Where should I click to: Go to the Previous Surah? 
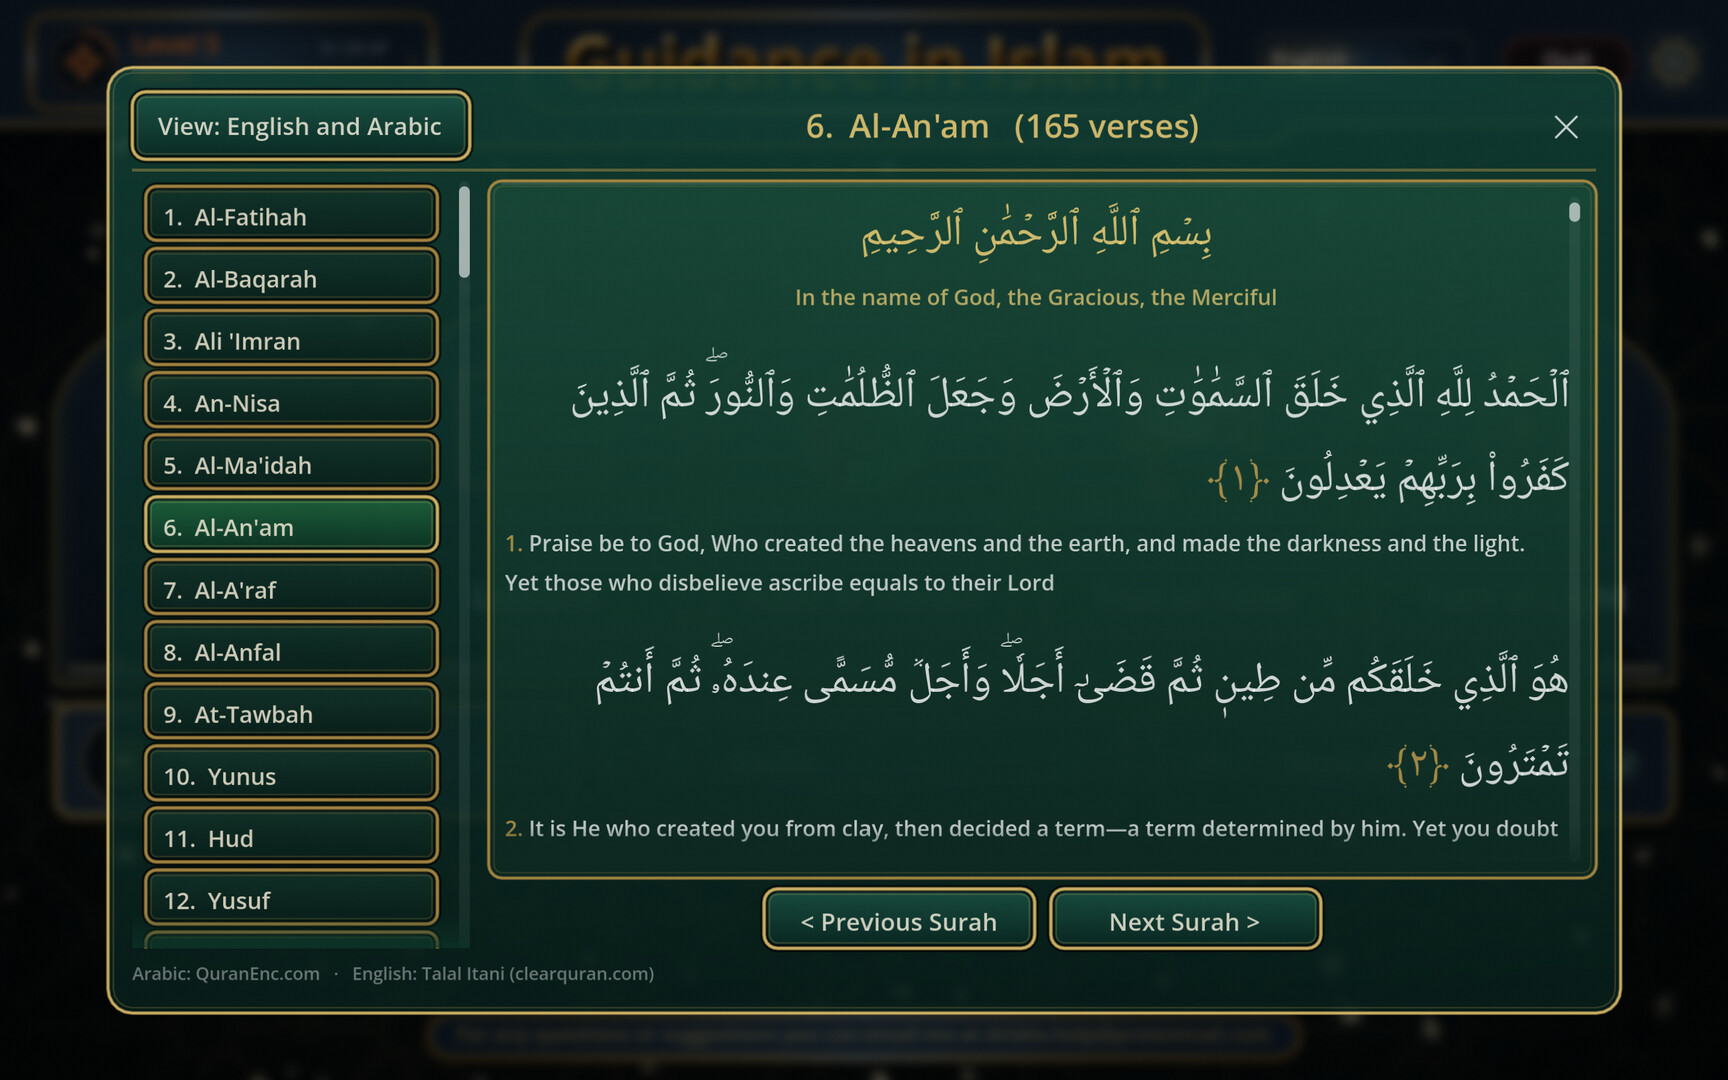click(x=898, y=920)
